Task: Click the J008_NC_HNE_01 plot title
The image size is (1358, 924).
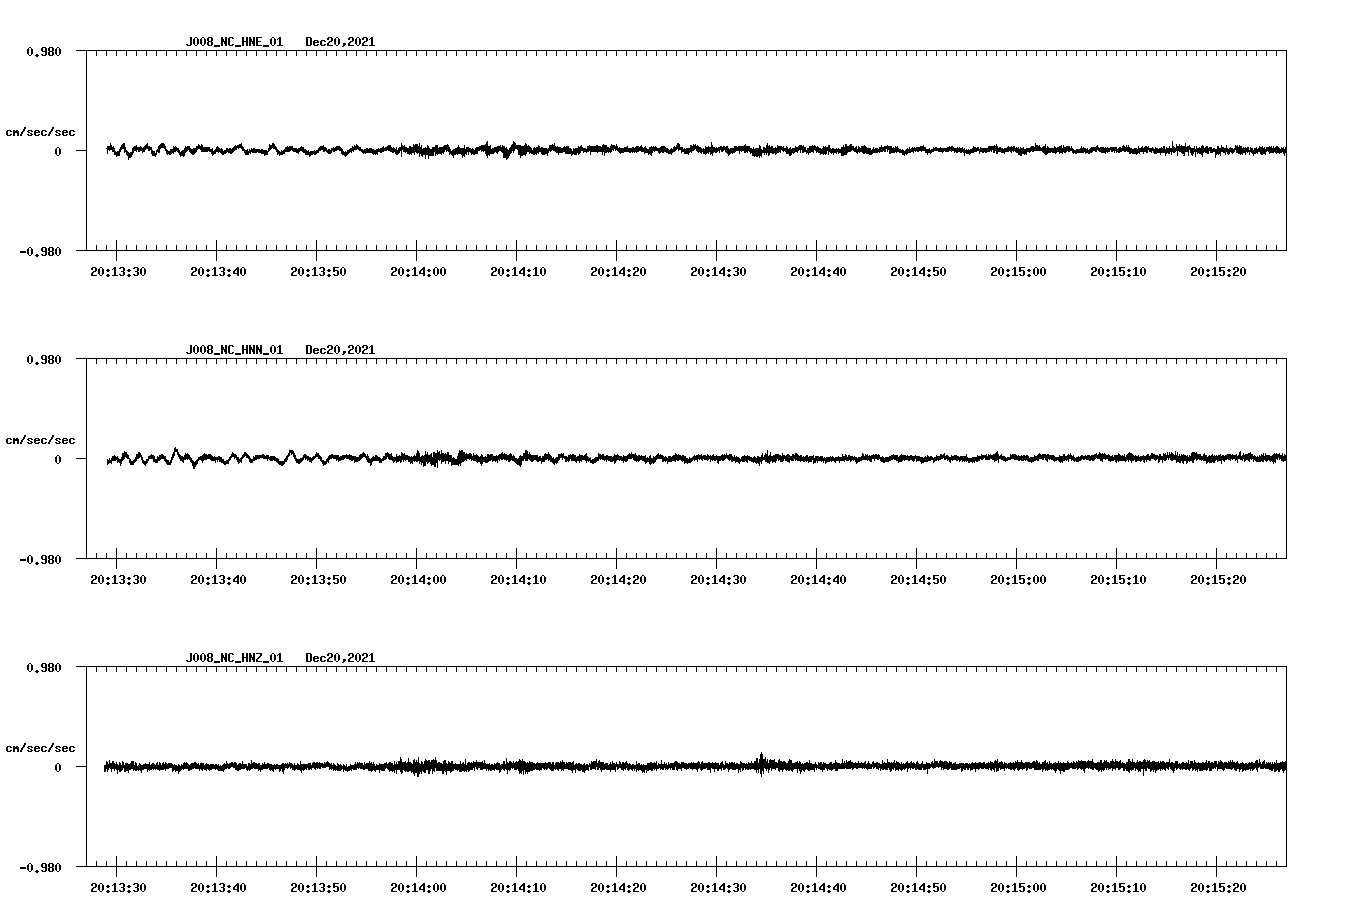Action: point(234,42)
